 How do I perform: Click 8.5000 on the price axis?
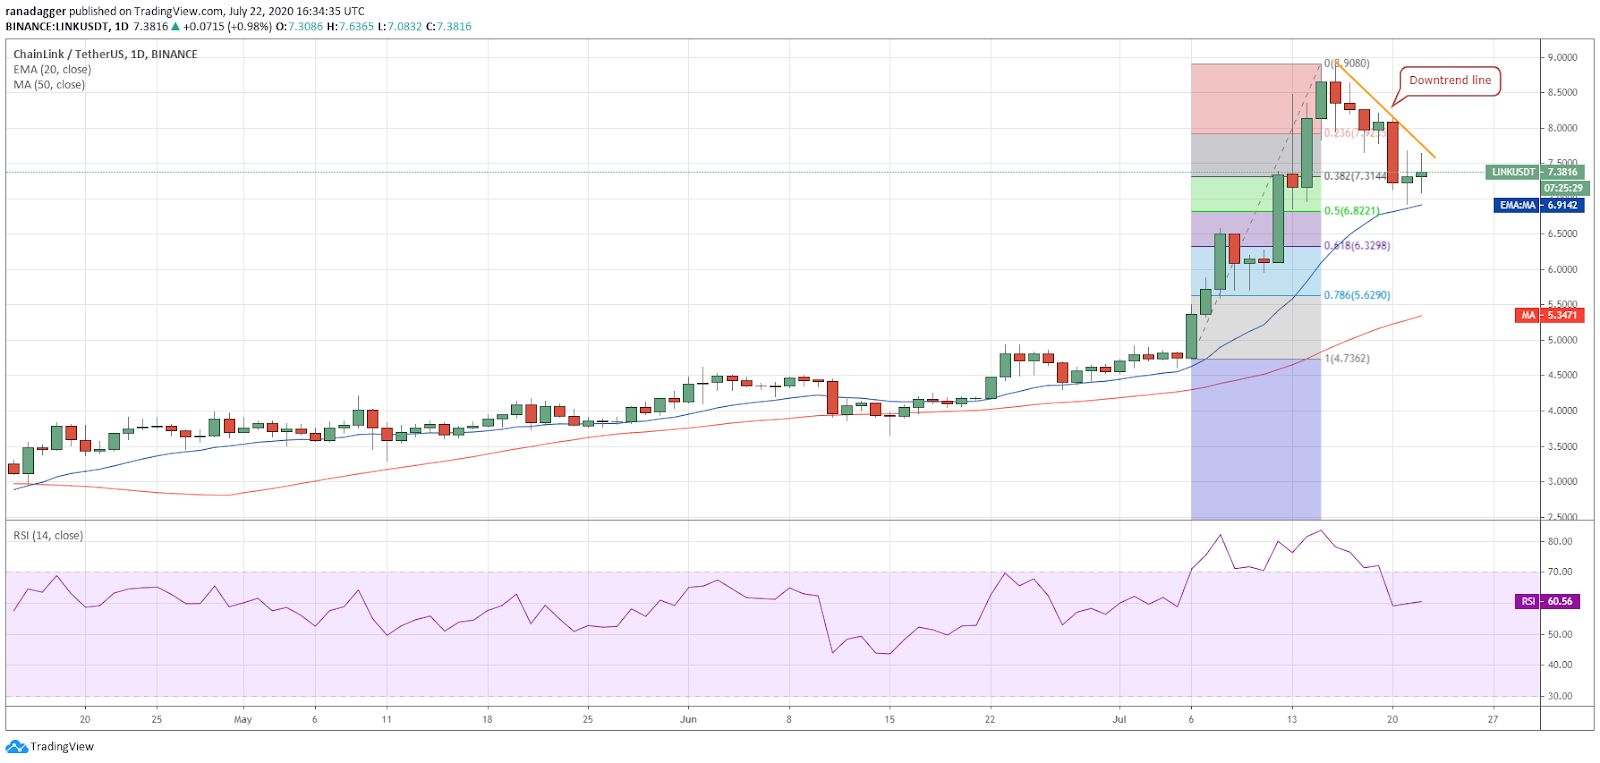tap(1562, 92)
